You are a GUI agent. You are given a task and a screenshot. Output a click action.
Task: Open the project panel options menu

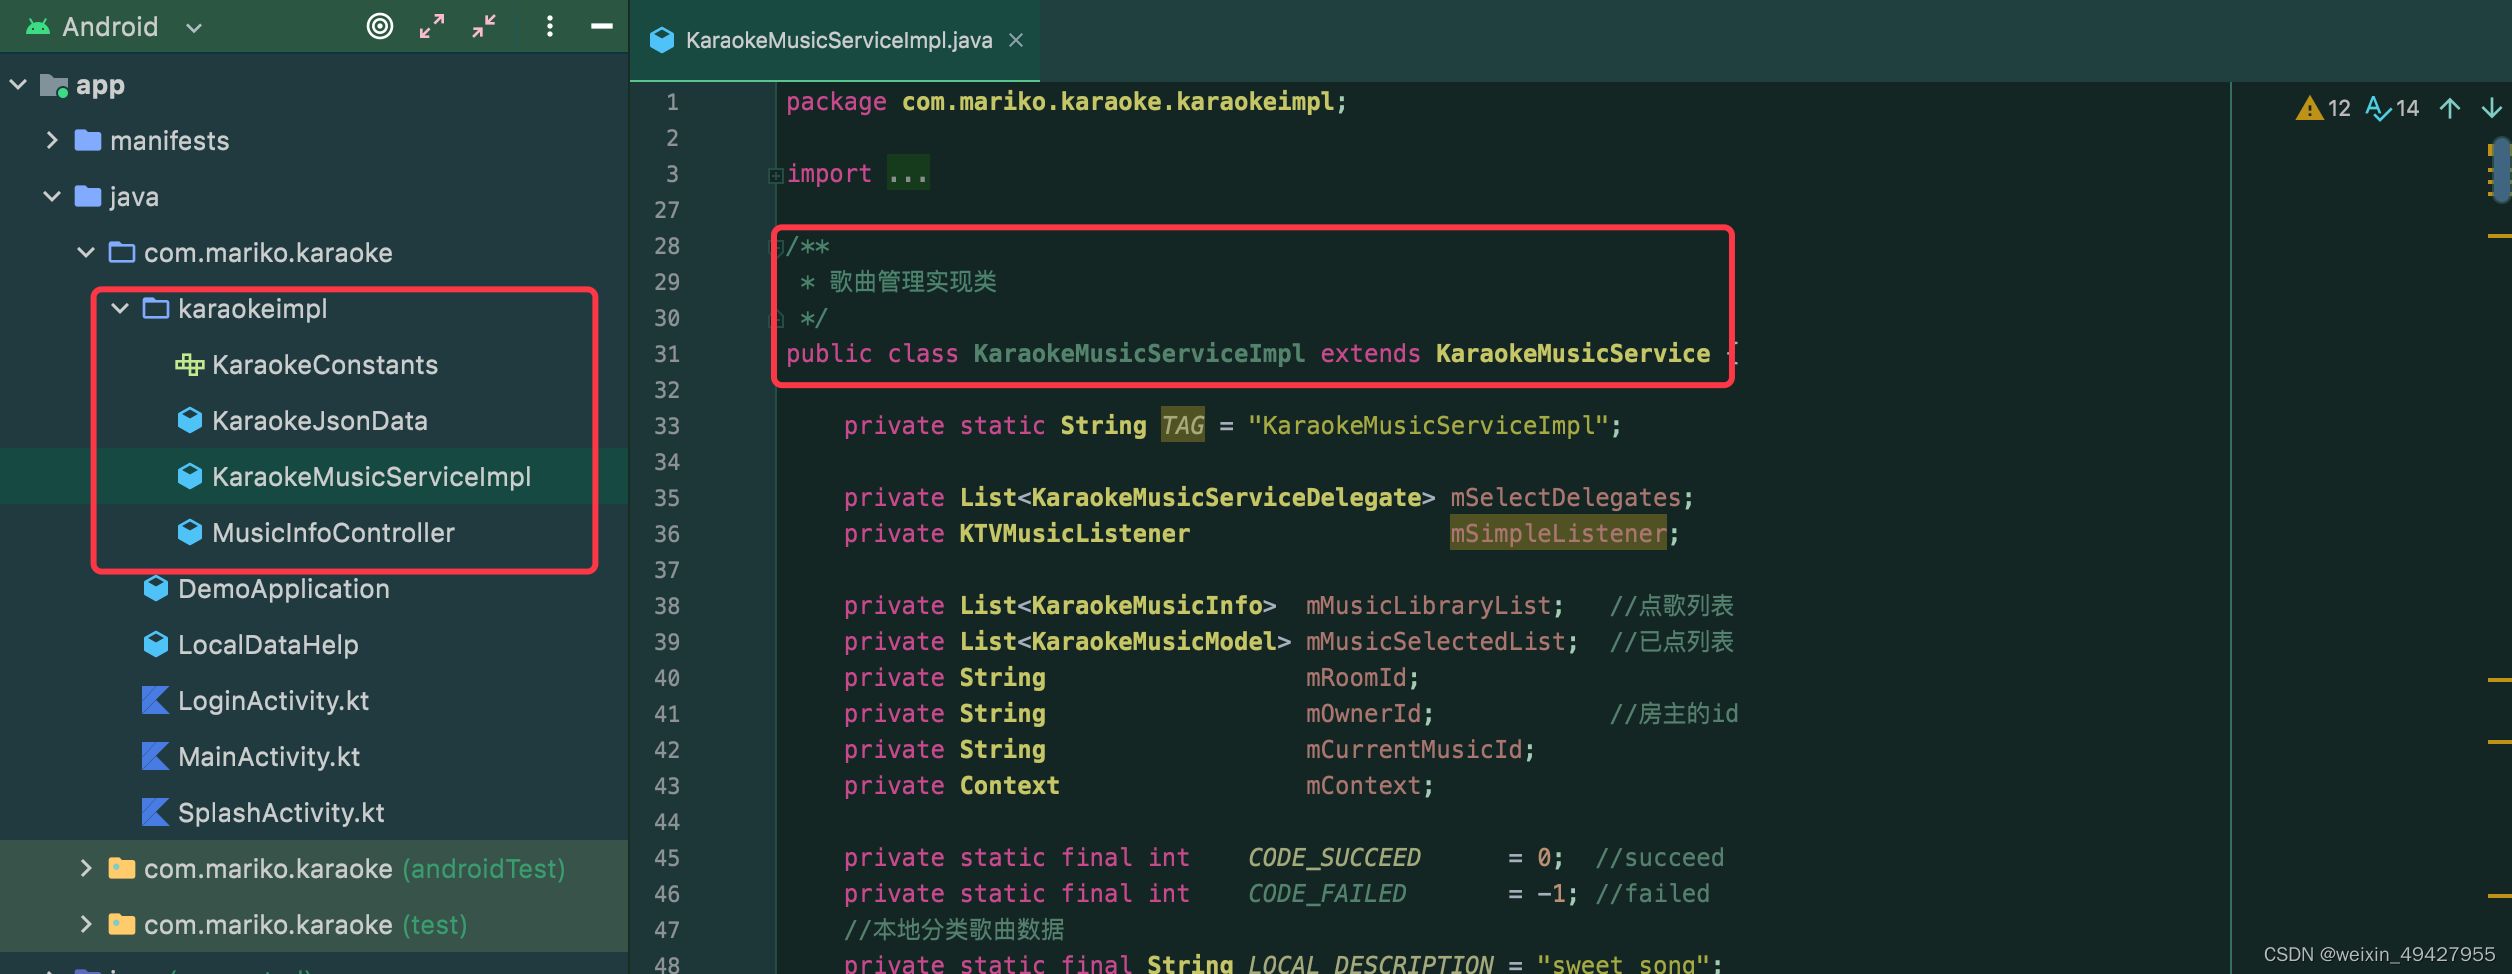[550, 26]
